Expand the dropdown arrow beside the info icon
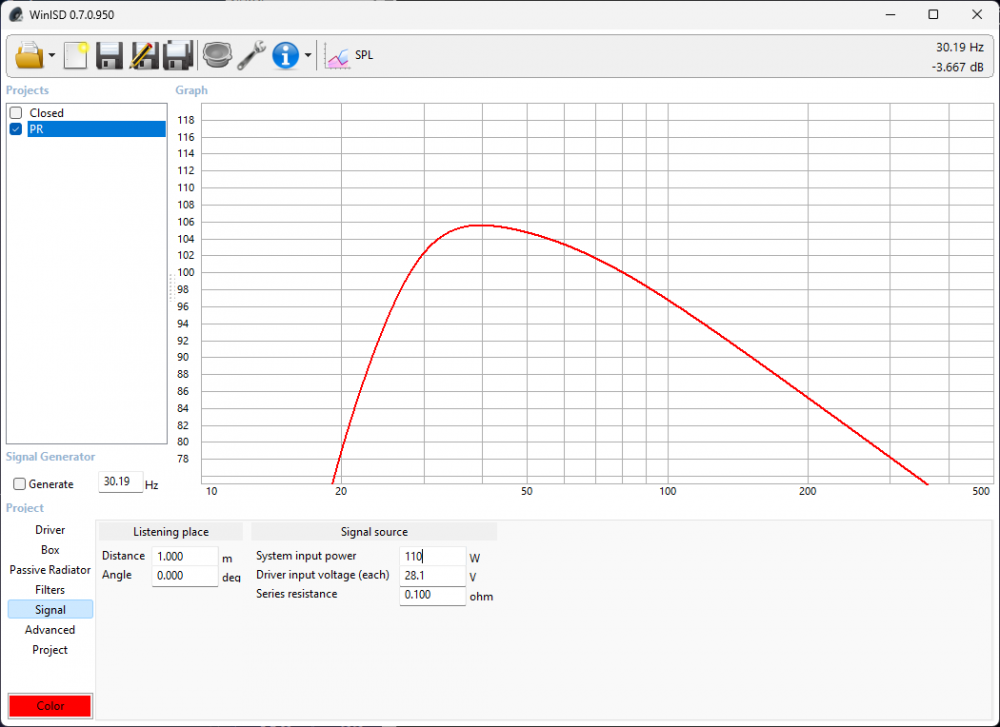Viewport: 1000px width, 727px height. [308, 56]
